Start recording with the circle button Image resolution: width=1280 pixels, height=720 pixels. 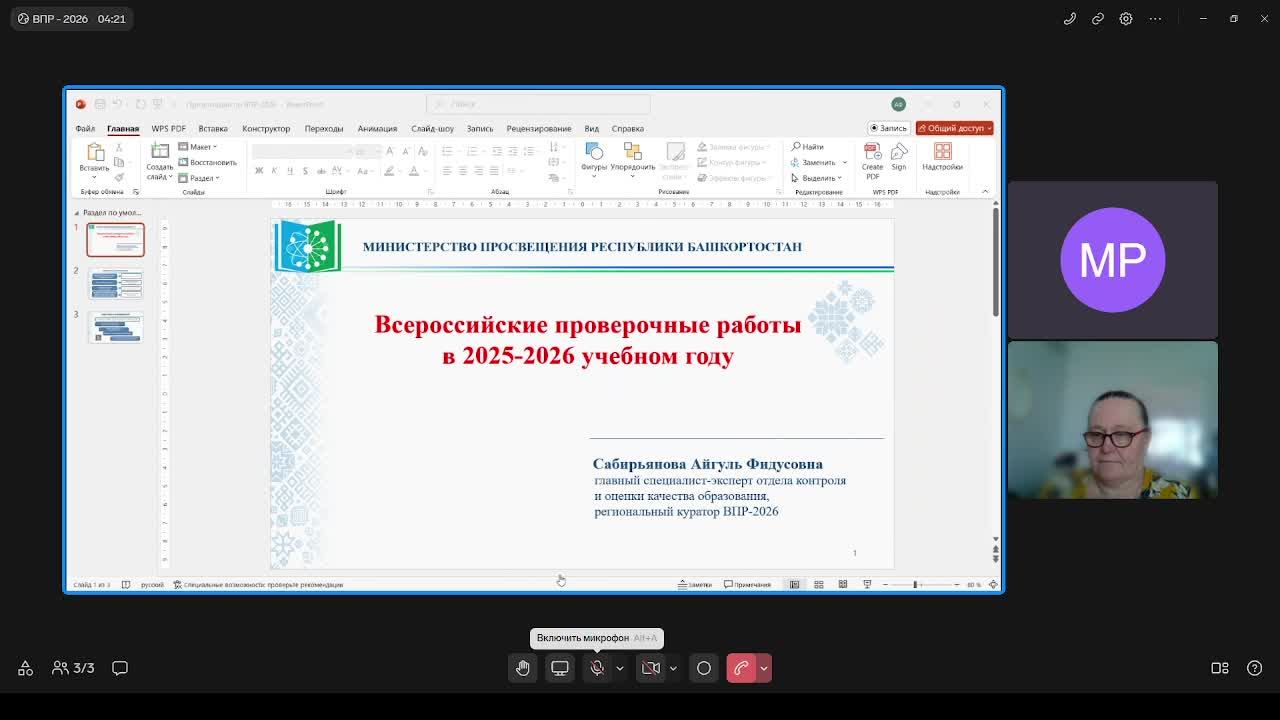704,668
